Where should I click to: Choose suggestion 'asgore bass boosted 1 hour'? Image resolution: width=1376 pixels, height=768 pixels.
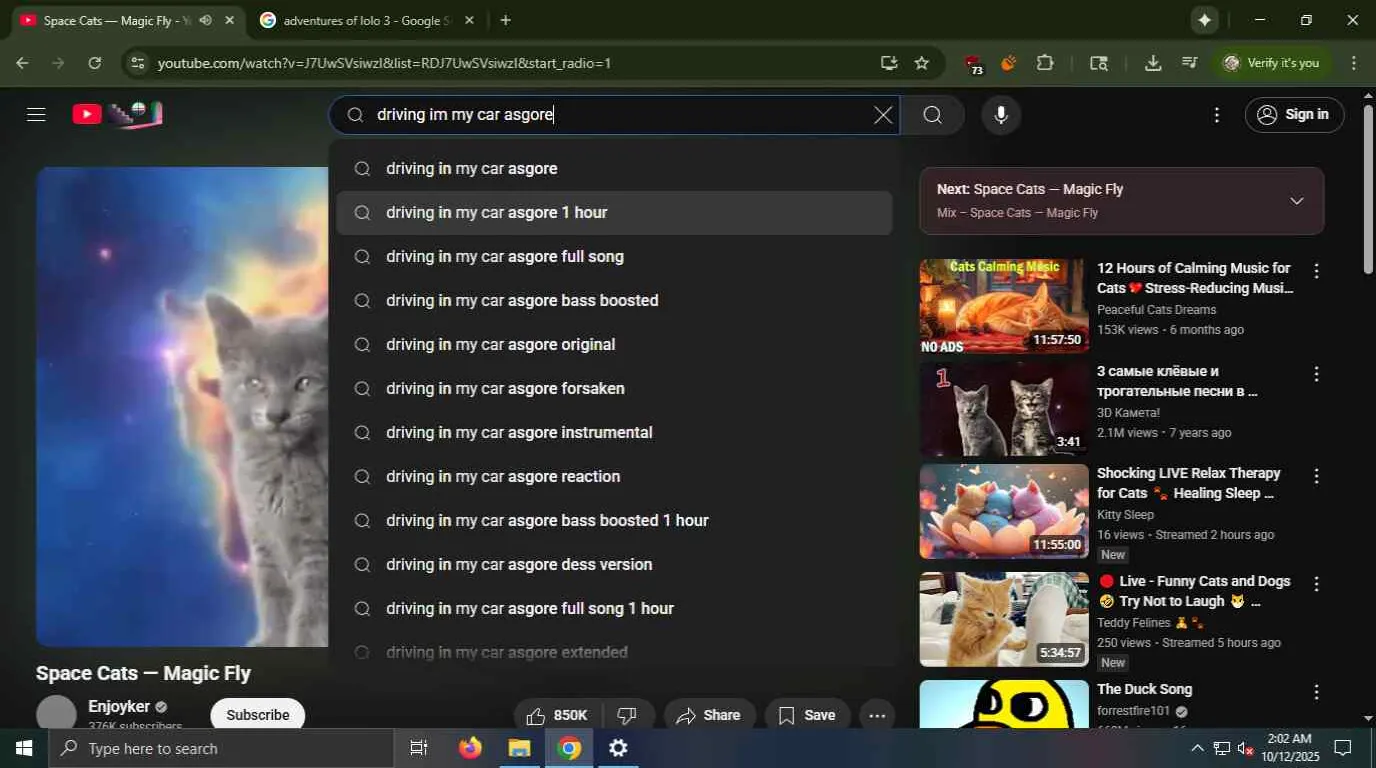[x=614, y=521]
